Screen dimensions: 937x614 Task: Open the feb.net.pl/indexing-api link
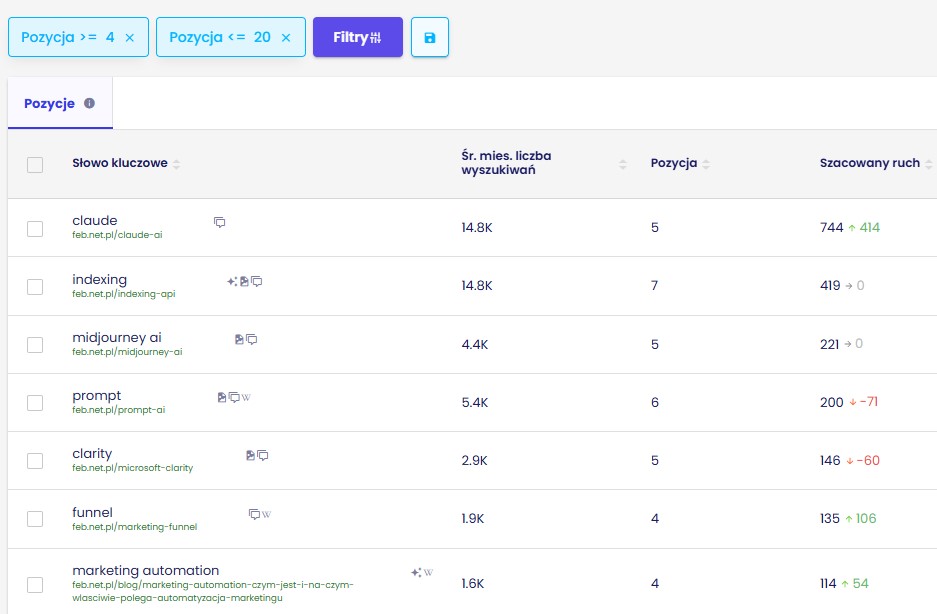coord(124,294)
